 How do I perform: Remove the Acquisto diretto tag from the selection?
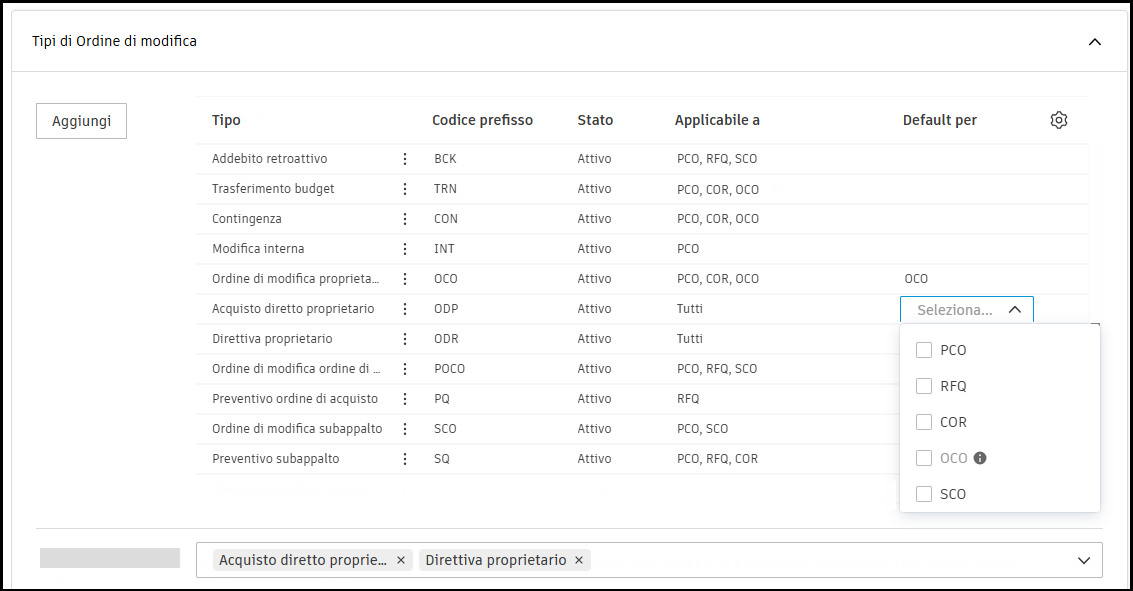tap(400, 560)
